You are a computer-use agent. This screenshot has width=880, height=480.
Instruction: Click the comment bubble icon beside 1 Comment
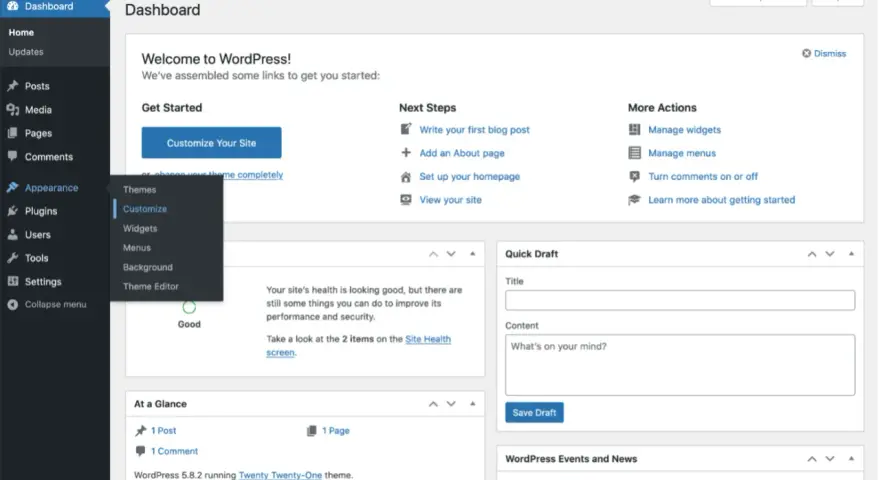tap(140, 451)
